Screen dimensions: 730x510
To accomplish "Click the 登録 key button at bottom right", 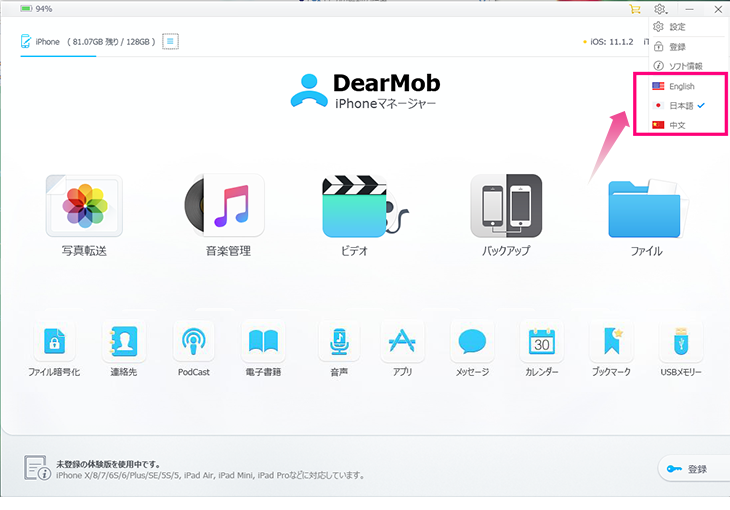I will point(694,469).
